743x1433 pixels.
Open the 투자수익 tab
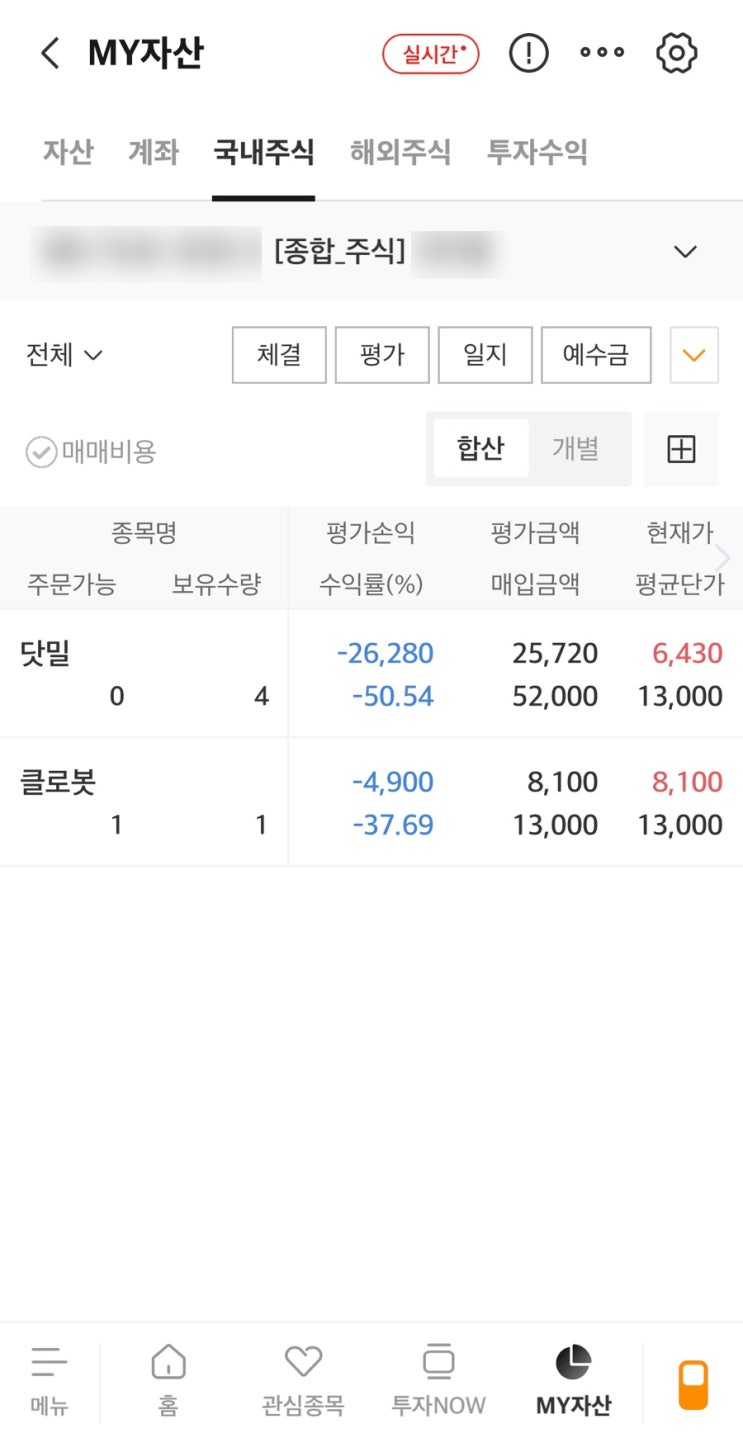point(537,153)
